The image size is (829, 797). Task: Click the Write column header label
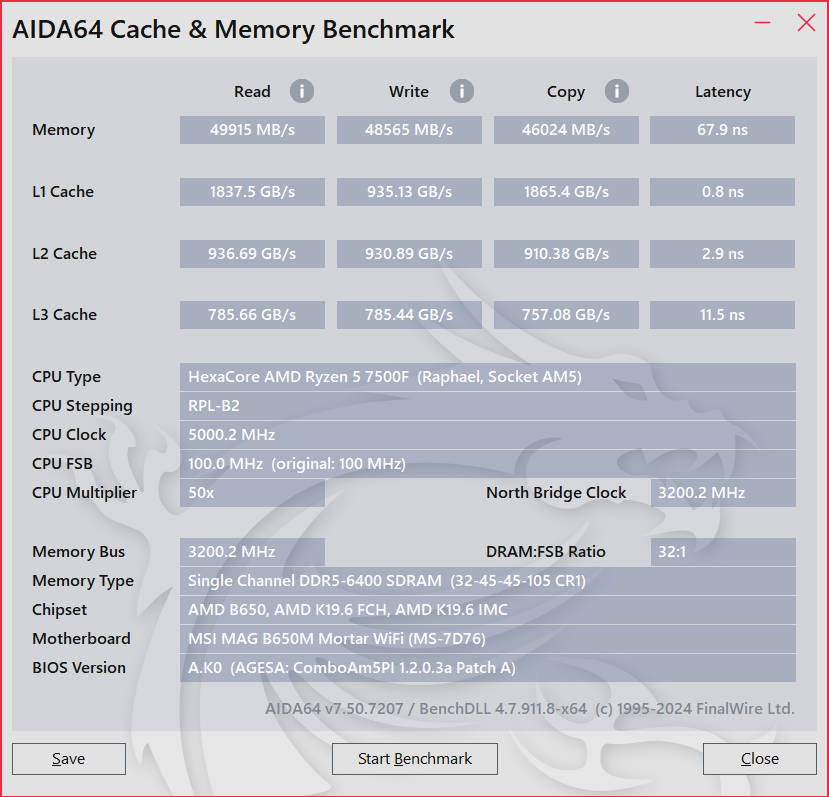click(x=409, y=91)
